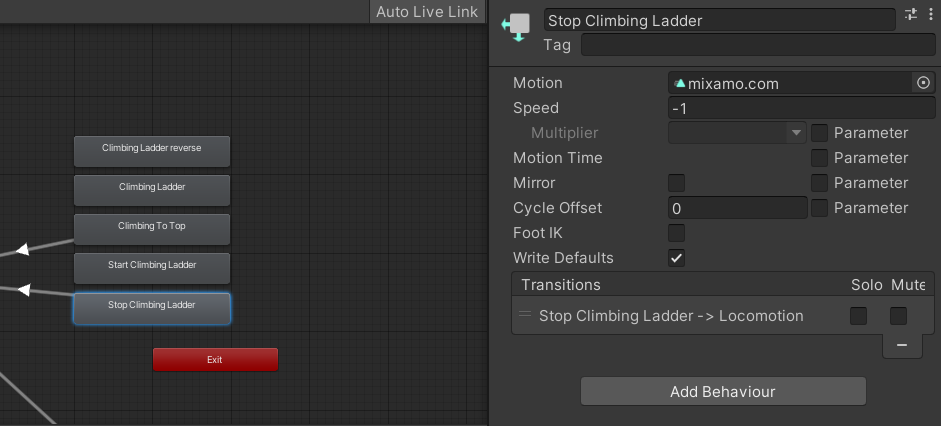Enable Solo for the Locomotion transition
The height and width of the screenshot is (426, 941).
click(x=858, y=316)
